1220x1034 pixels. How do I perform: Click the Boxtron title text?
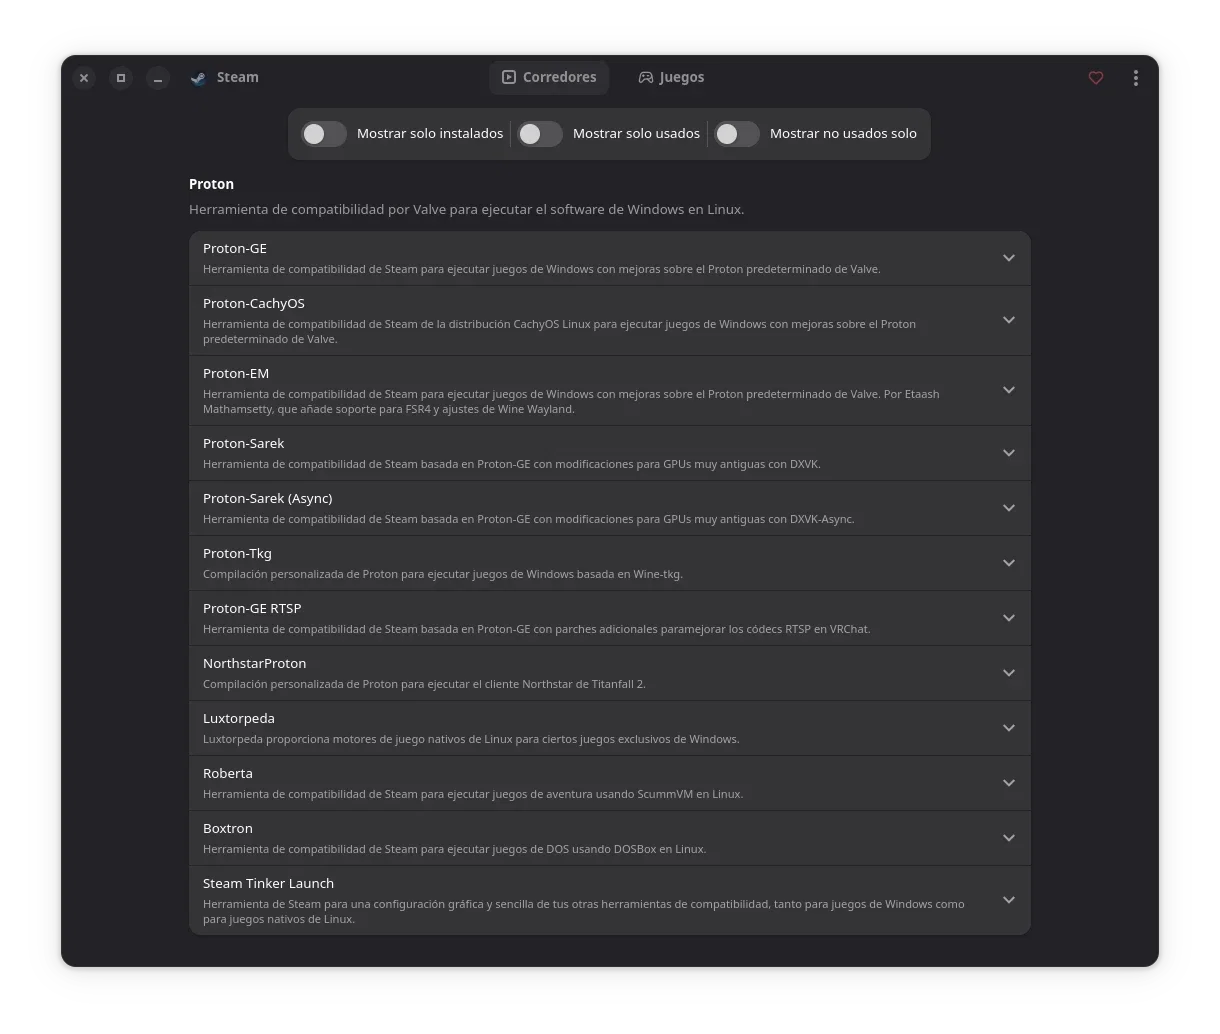[228, 828]
